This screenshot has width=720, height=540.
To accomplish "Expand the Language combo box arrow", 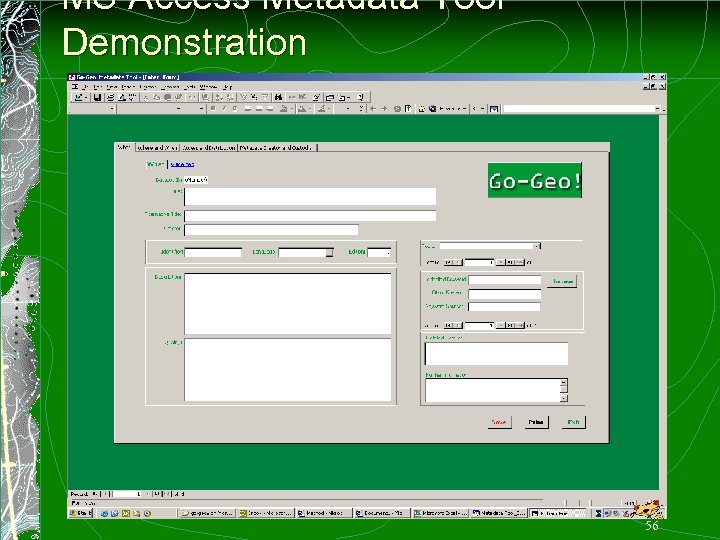I will click(x=330, y=253).
